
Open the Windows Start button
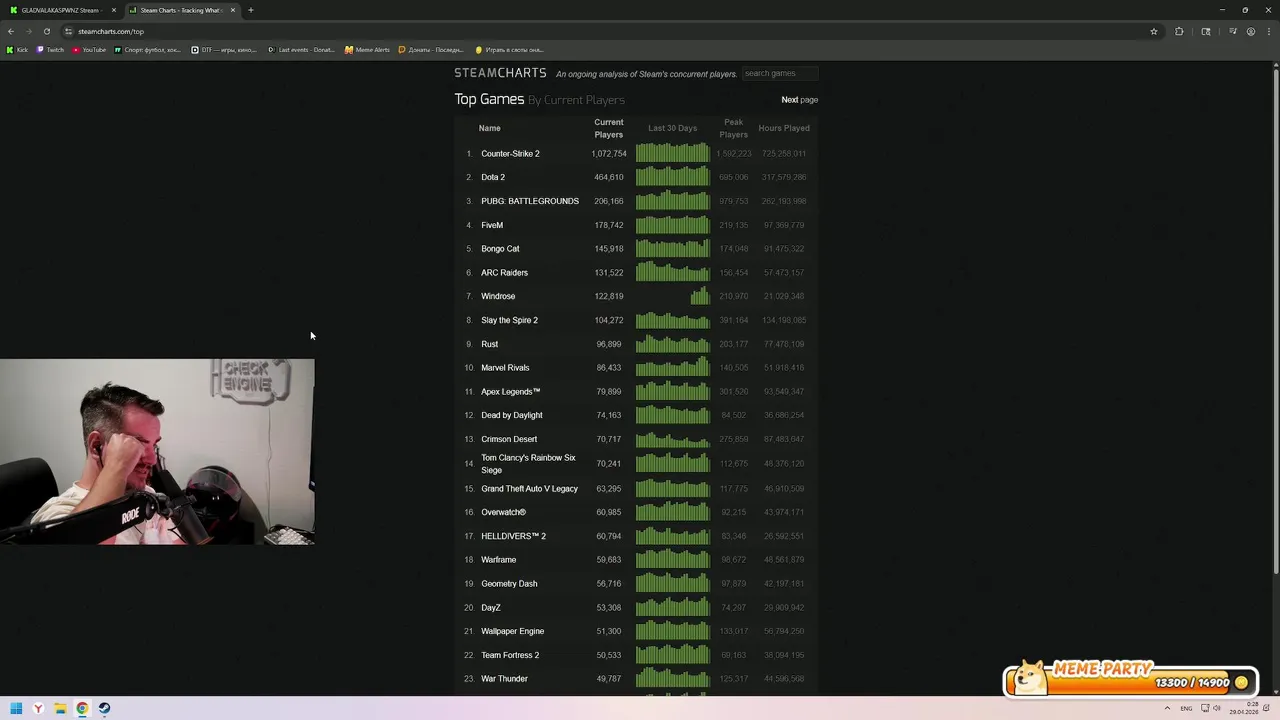tap(16, 708)
